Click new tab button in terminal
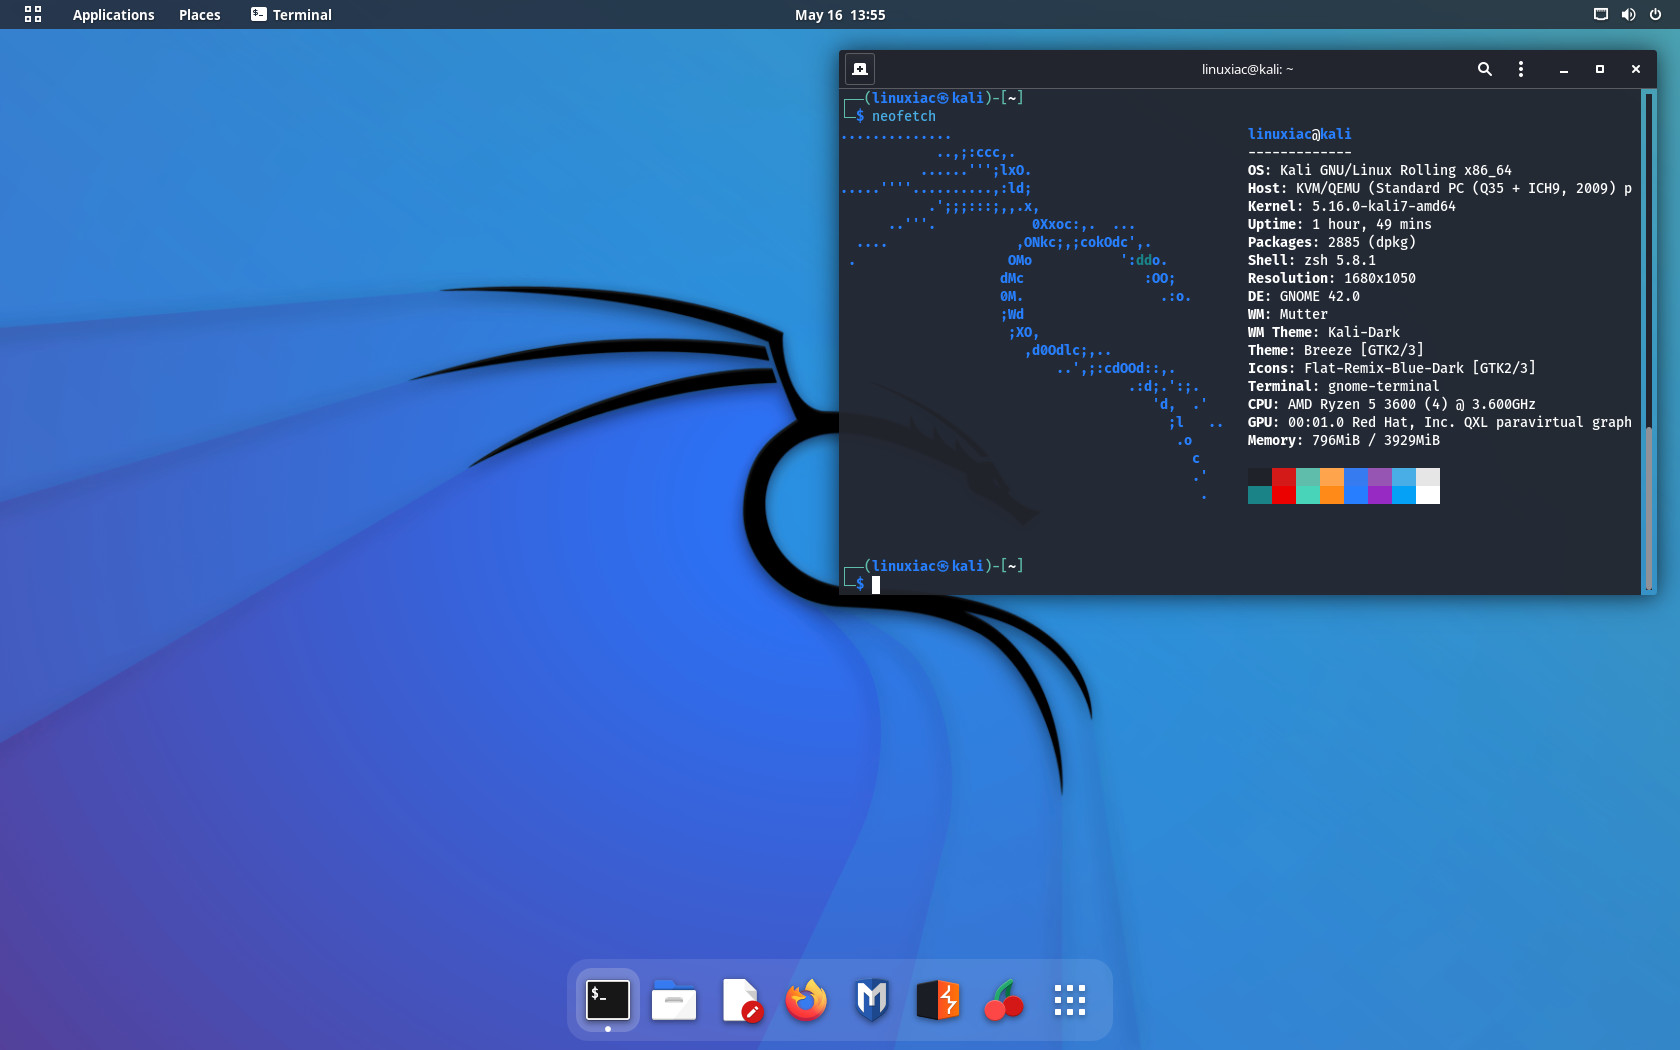 (860, 69)
